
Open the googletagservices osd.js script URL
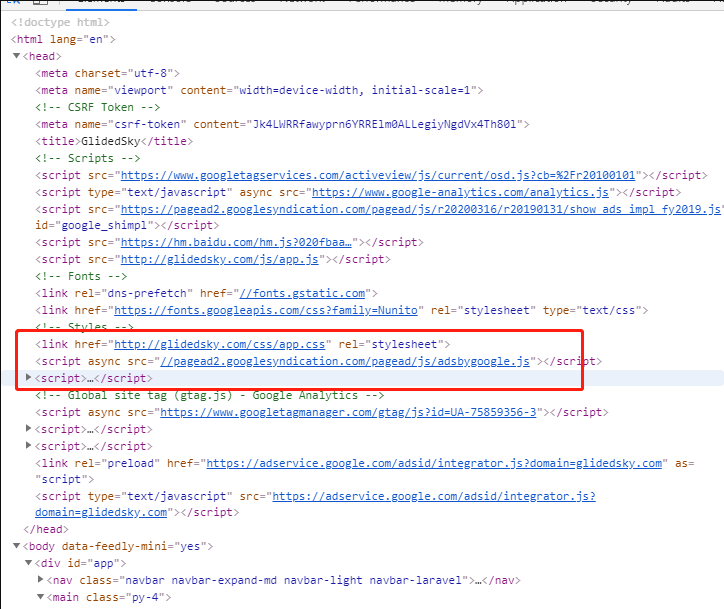coord(378,175)
